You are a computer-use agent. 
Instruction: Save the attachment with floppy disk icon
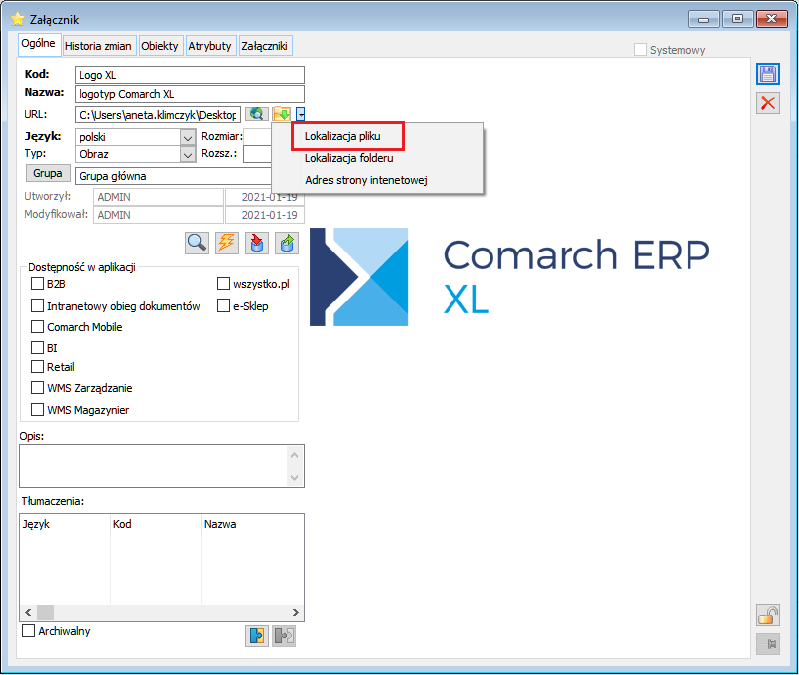[767, 74]
